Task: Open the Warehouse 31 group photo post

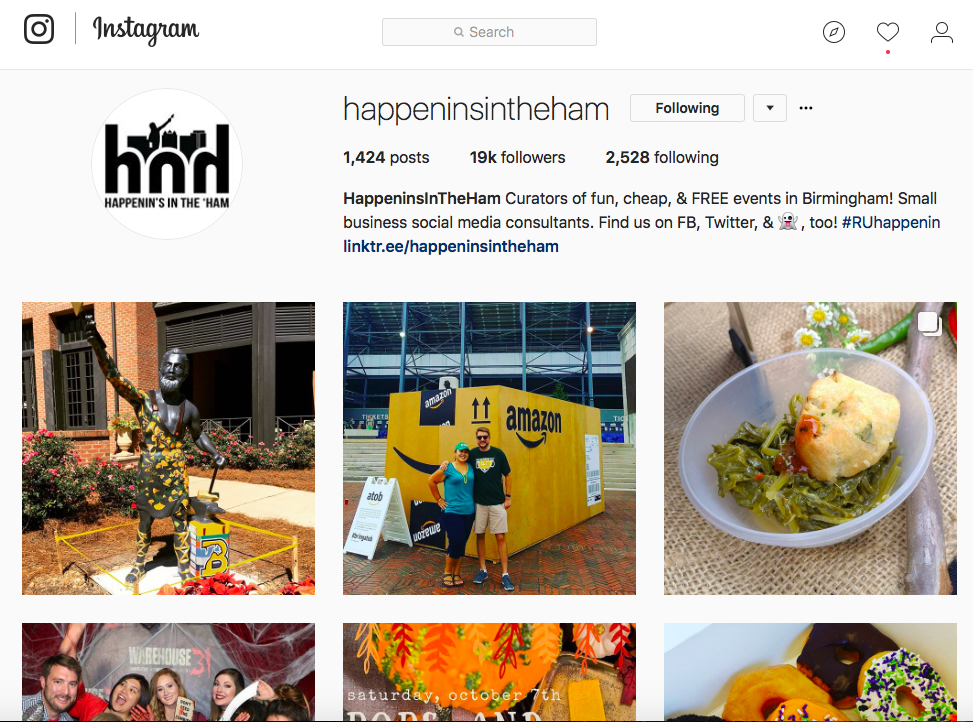Action: 168,672
